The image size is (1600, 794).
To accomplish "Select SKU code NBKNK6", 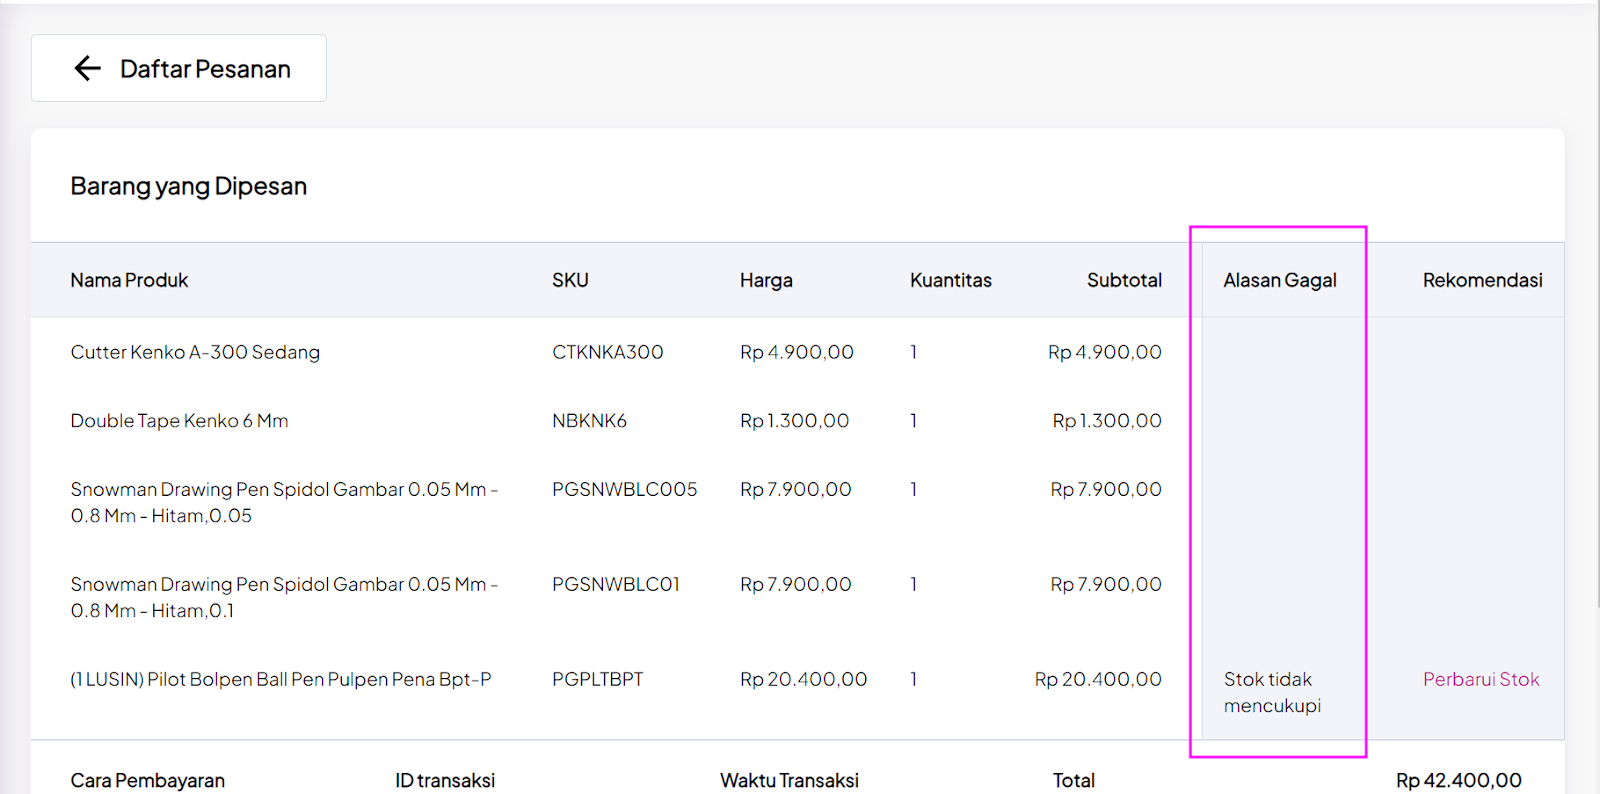I will 589,421.
